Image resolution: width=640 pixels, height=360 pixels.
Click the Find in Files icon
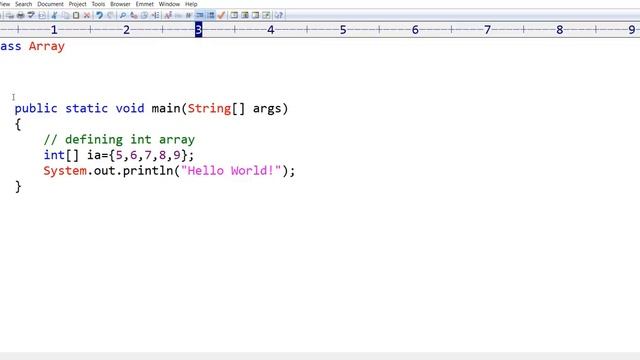click(145, 16)
